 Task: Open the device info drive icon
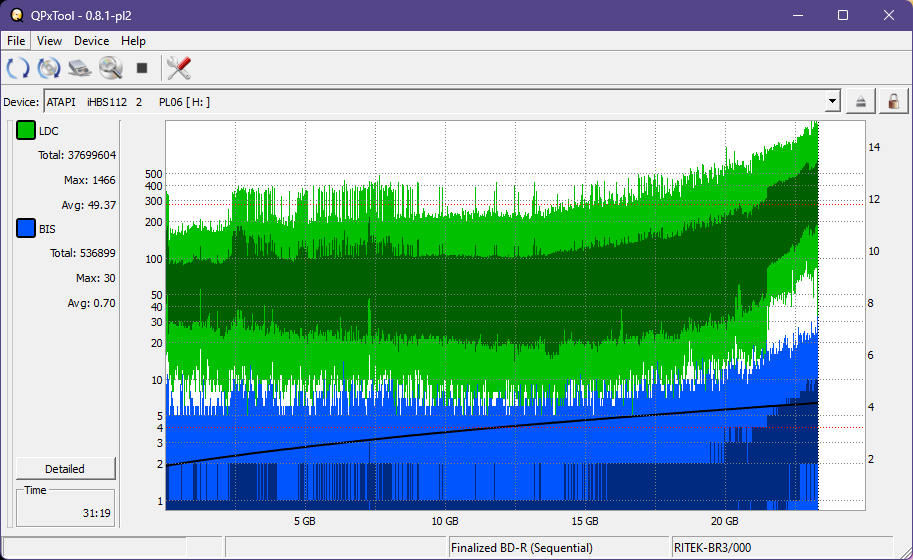[x=80, y=68]
